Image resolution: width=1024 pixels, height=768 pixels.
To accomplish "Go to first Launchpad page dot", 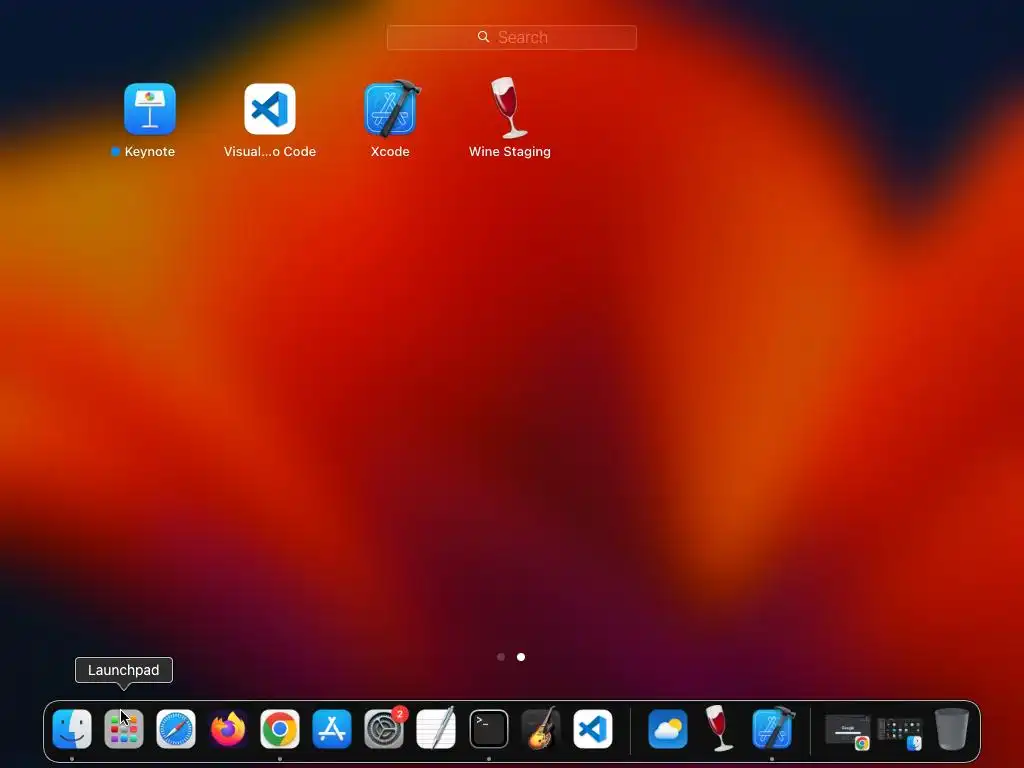I will (501, 657).
